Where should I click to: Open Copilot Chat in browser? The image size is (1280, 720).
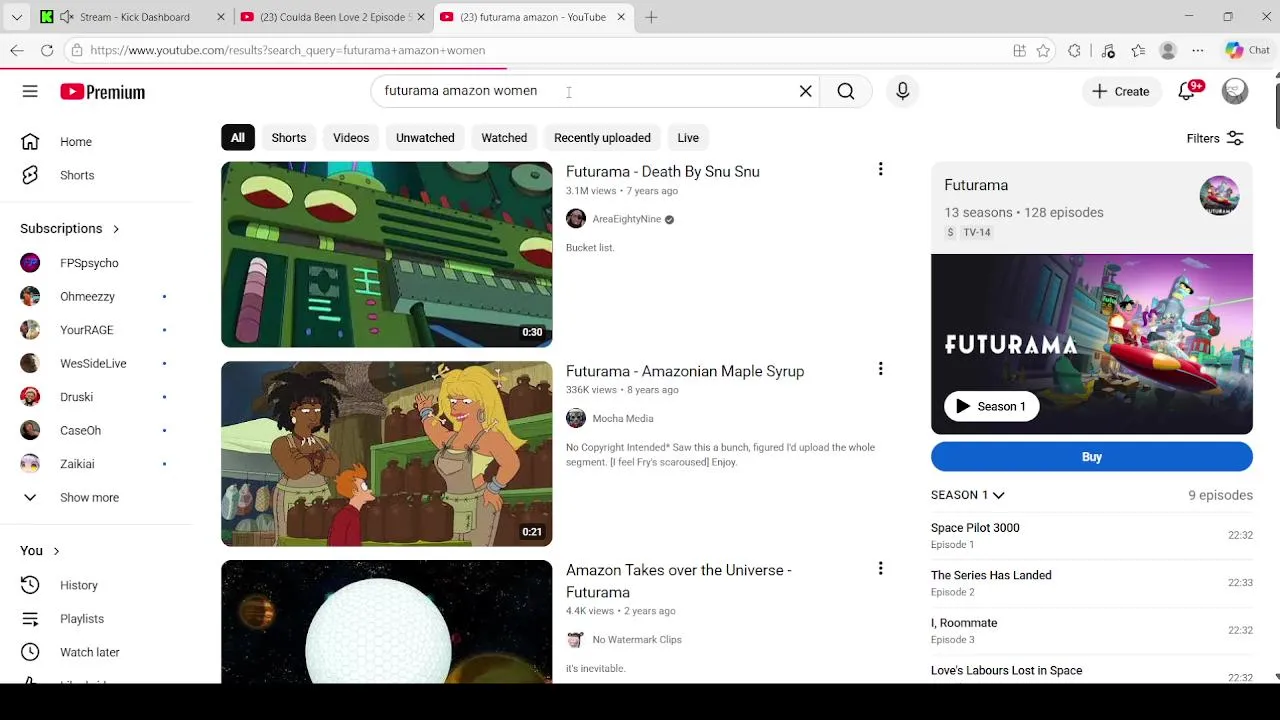click(1247, 50)
